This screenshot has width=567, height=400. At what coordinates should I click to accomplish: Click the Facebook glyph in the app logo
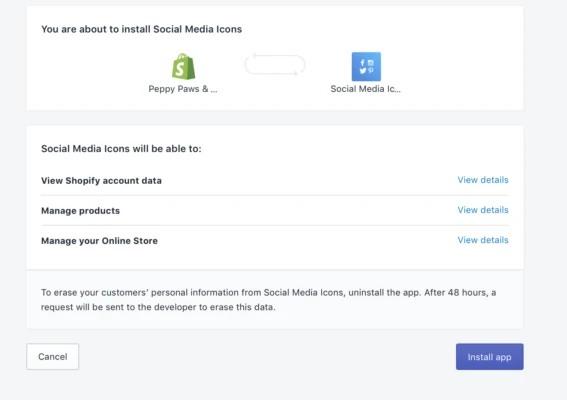362,63
